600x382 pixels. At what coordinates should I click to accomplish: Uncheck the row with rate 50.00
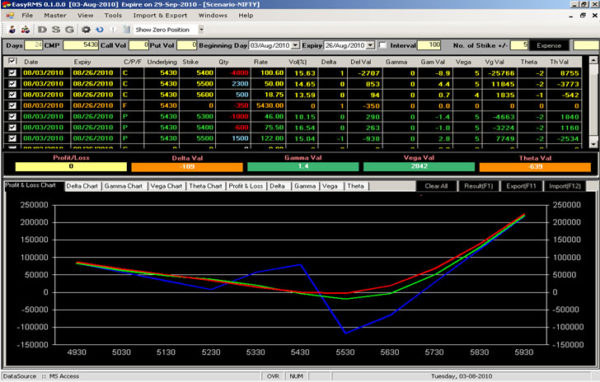[x=12, y=83]
